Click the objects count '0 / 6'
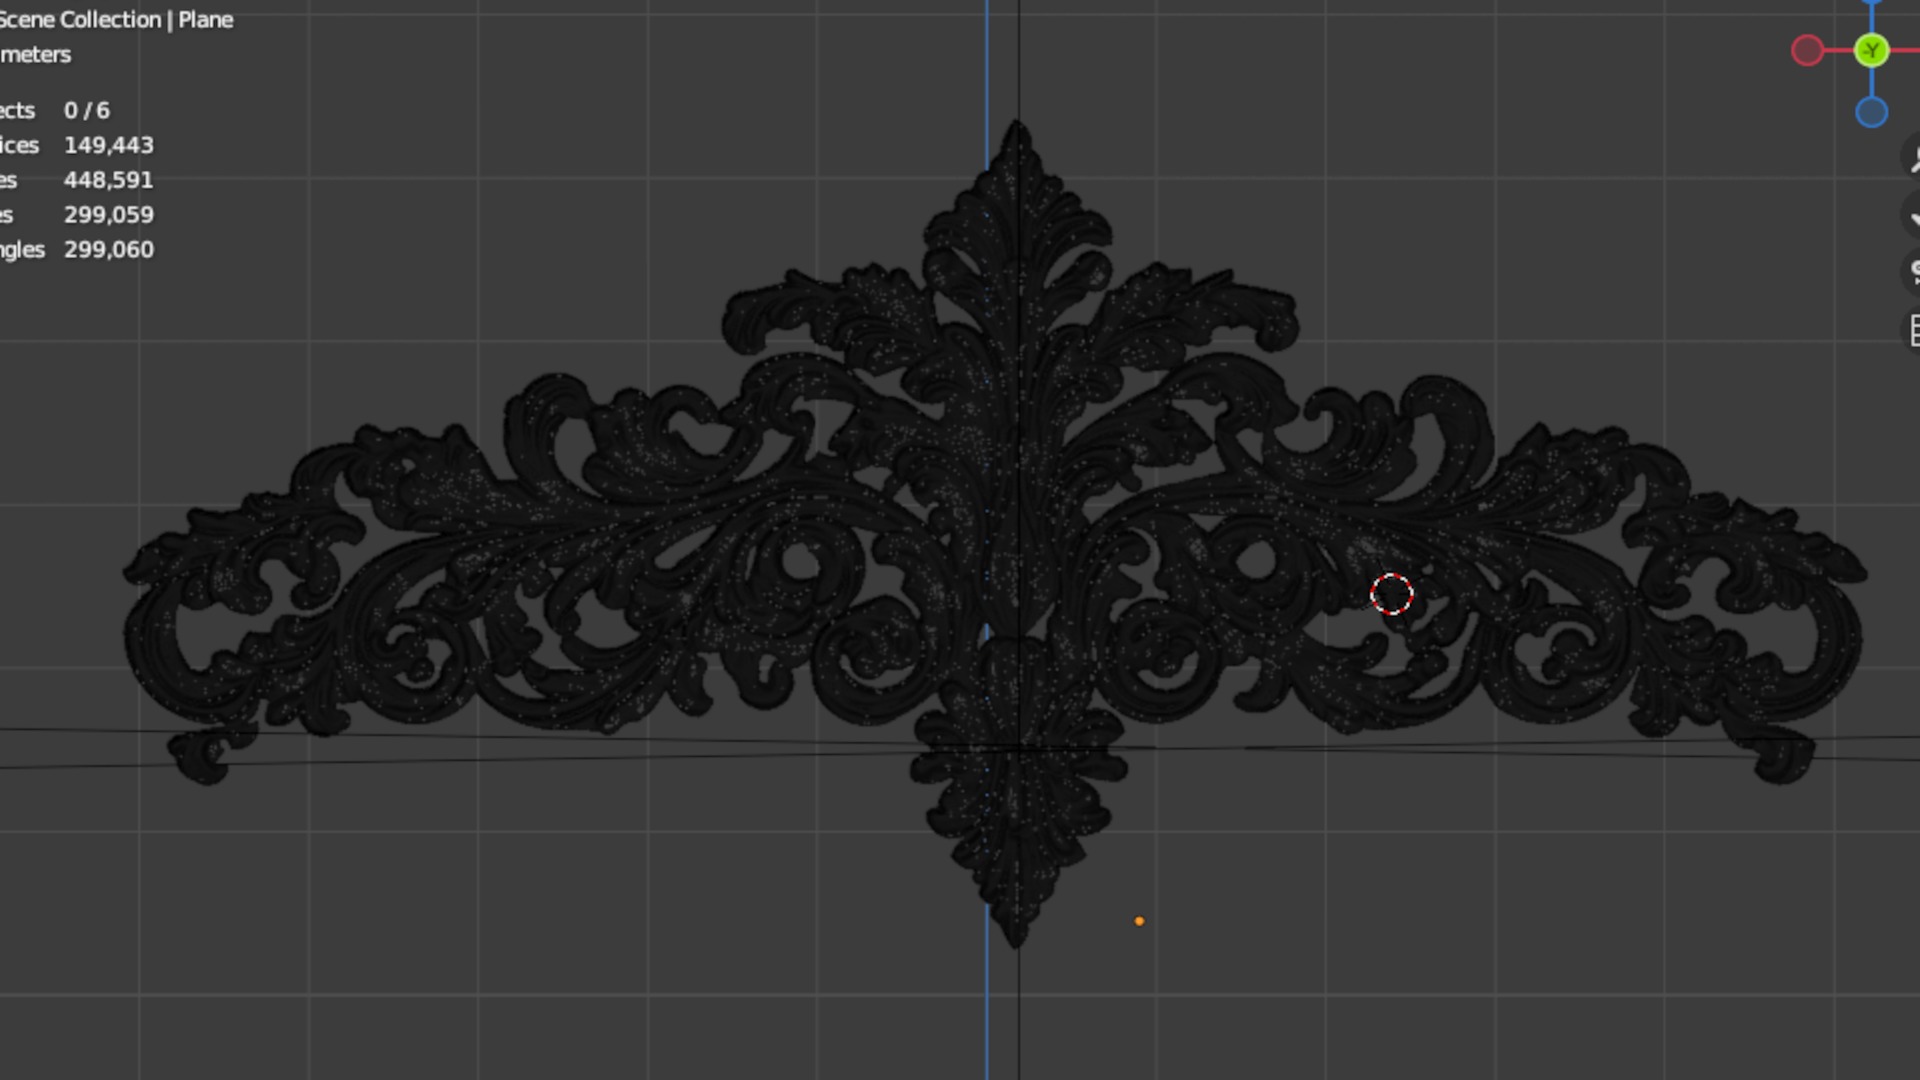1920x1080 pixels. (x=87, y=110)
